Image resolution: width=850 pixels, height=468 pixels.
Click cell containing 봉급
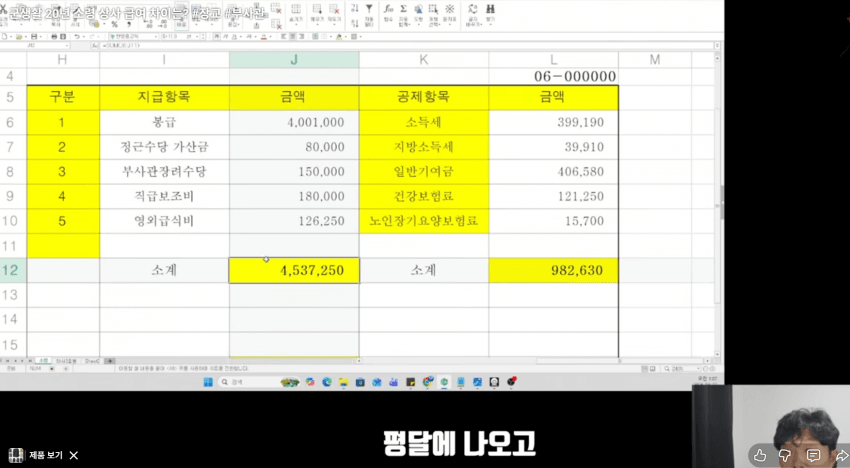[164, 123]
